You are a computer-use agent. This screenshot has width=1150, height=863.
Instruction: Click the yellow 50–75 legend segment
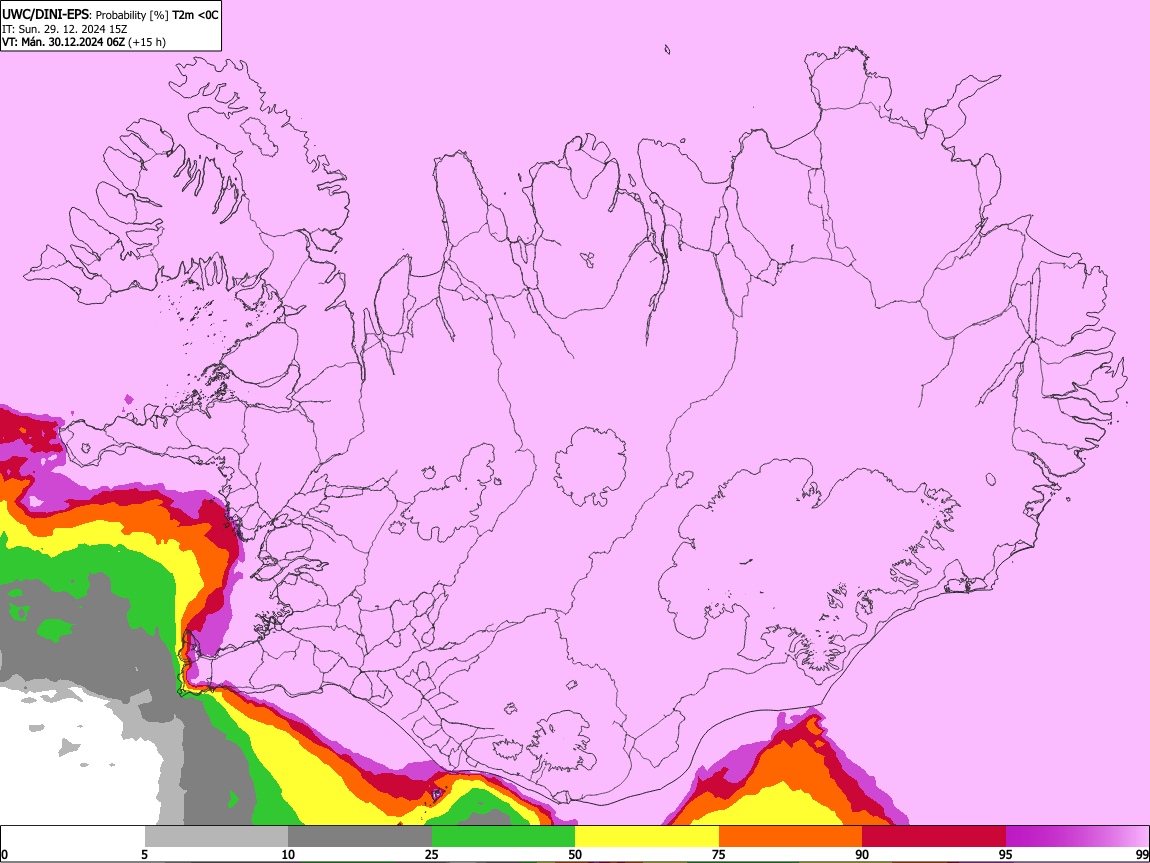coord(647,837)
